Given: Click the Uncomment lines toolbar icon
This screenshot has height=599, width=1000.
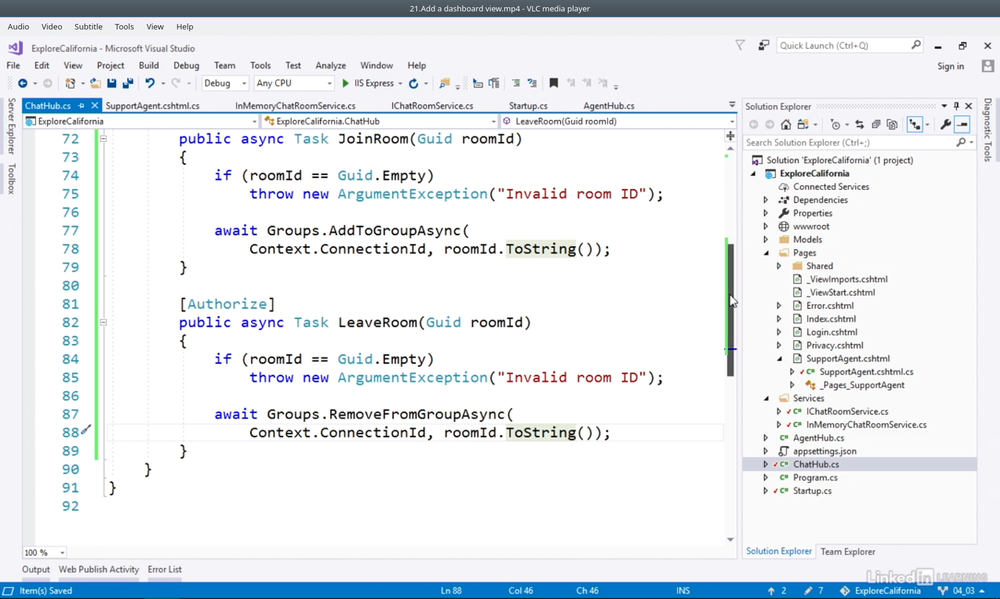Looking at the screenshot, I should click(532, 83).
